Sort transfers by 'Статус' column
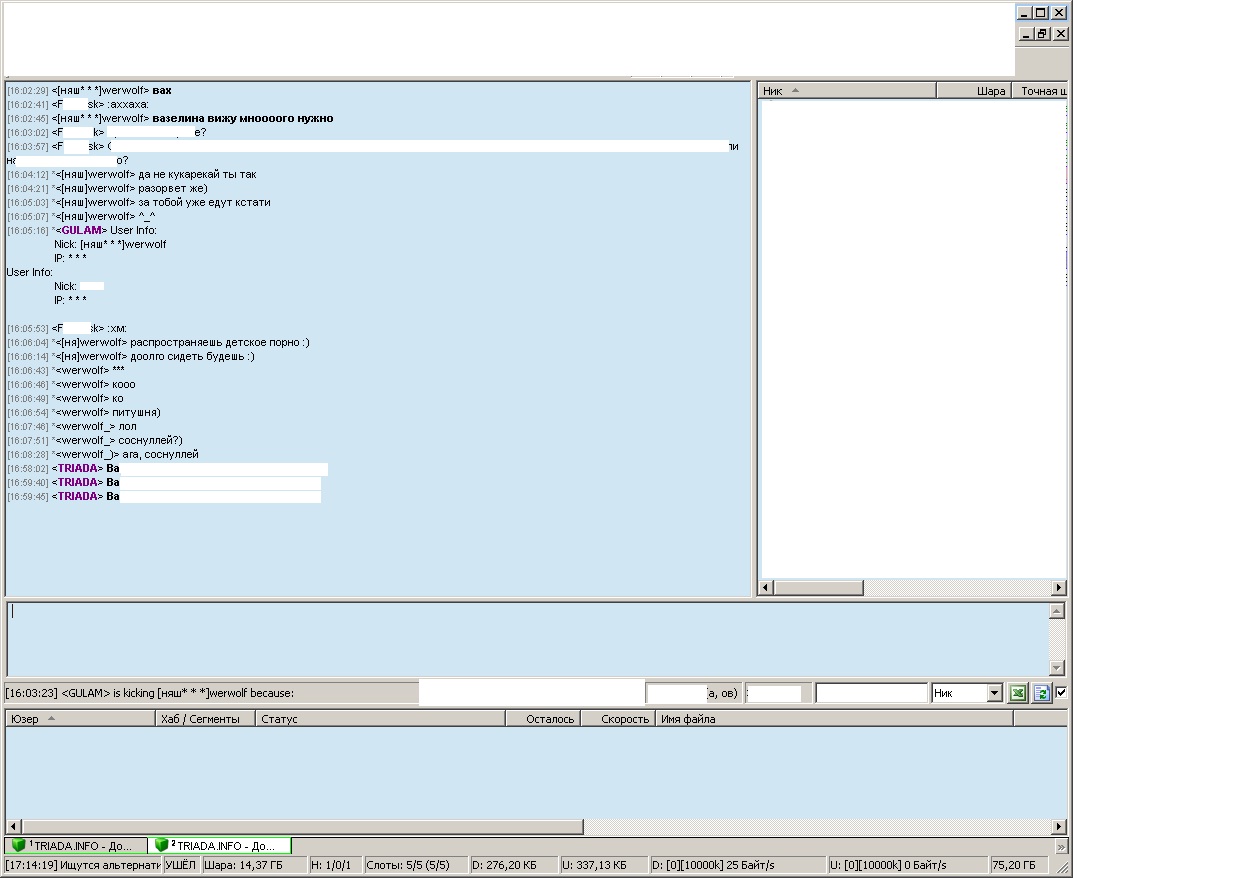The width and height of the screenshot is (1252, 878). point(380,719)
